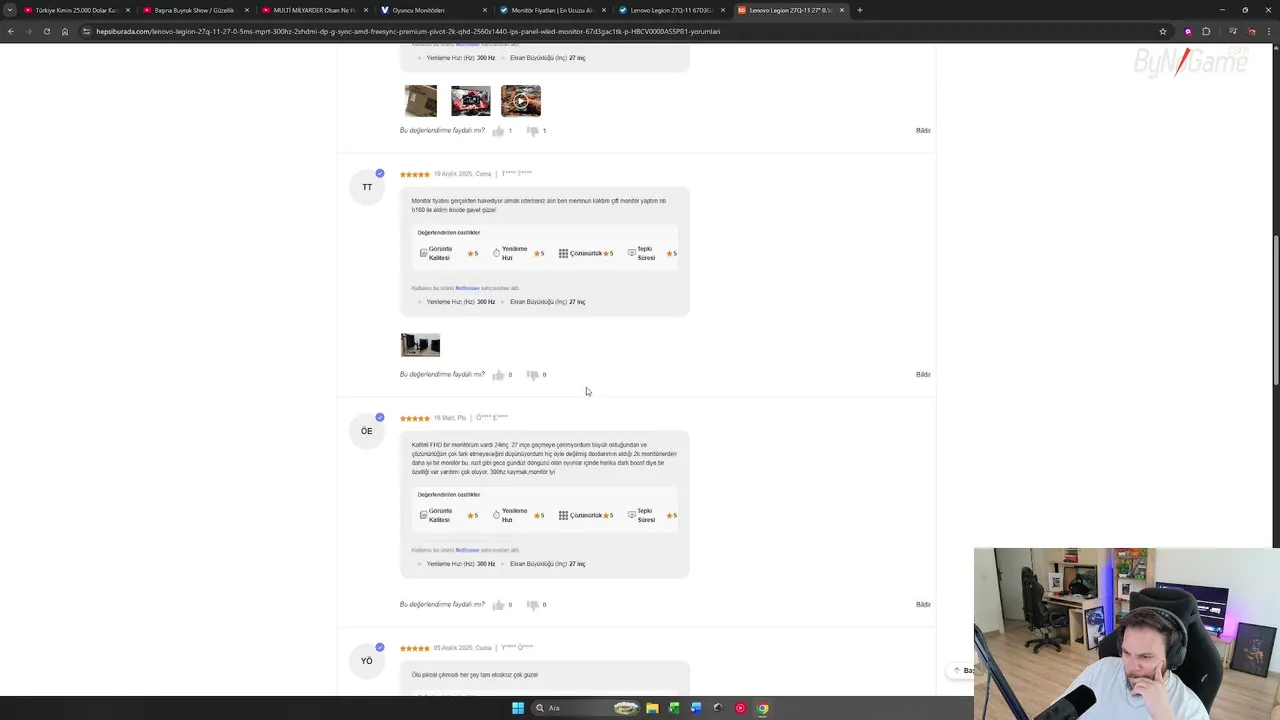Screen dimensions: 1280x720
Task: Click Çözünürlük grid icon in TT review
Action: 563,254
